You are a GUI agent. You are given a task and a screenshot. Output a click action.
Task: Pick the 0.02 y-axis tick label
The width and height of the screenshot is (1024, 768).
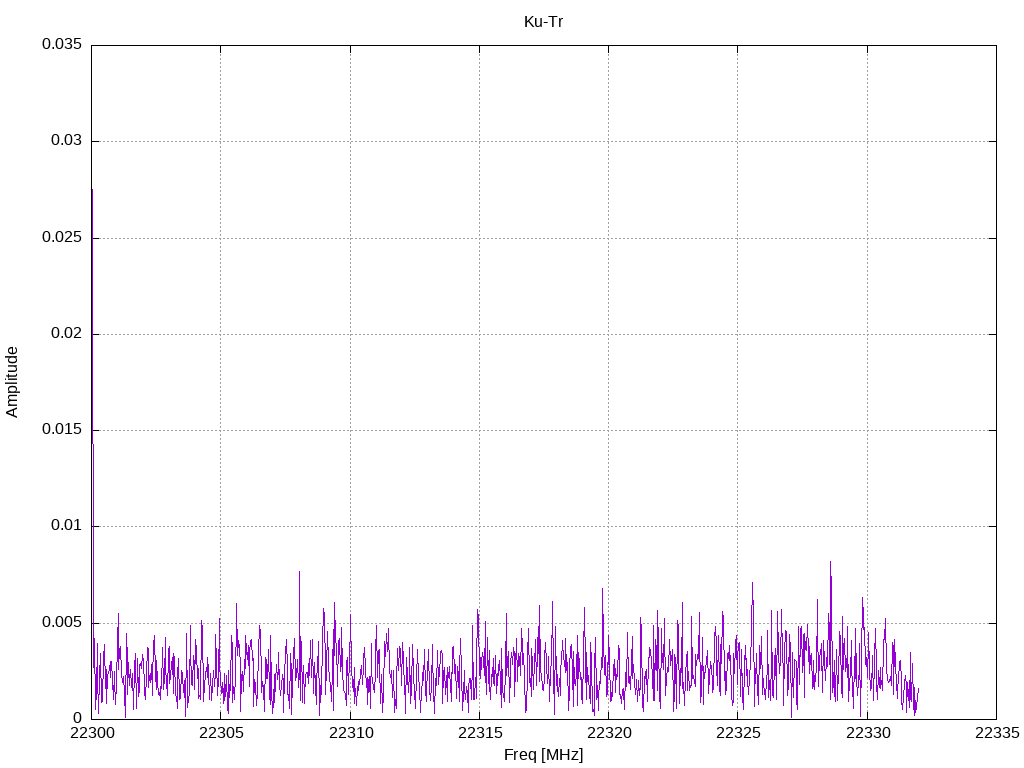65,334
